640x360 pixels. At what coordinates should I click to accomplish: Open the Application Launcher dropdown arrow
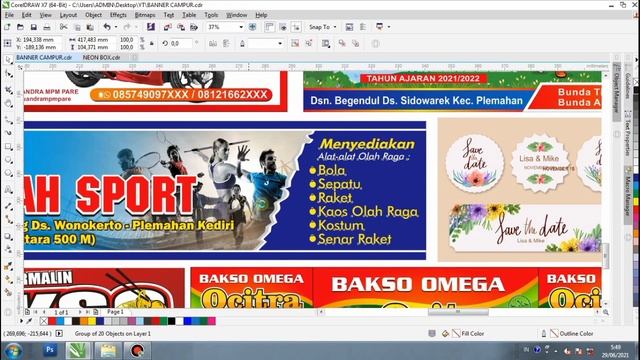click(389, 27)
